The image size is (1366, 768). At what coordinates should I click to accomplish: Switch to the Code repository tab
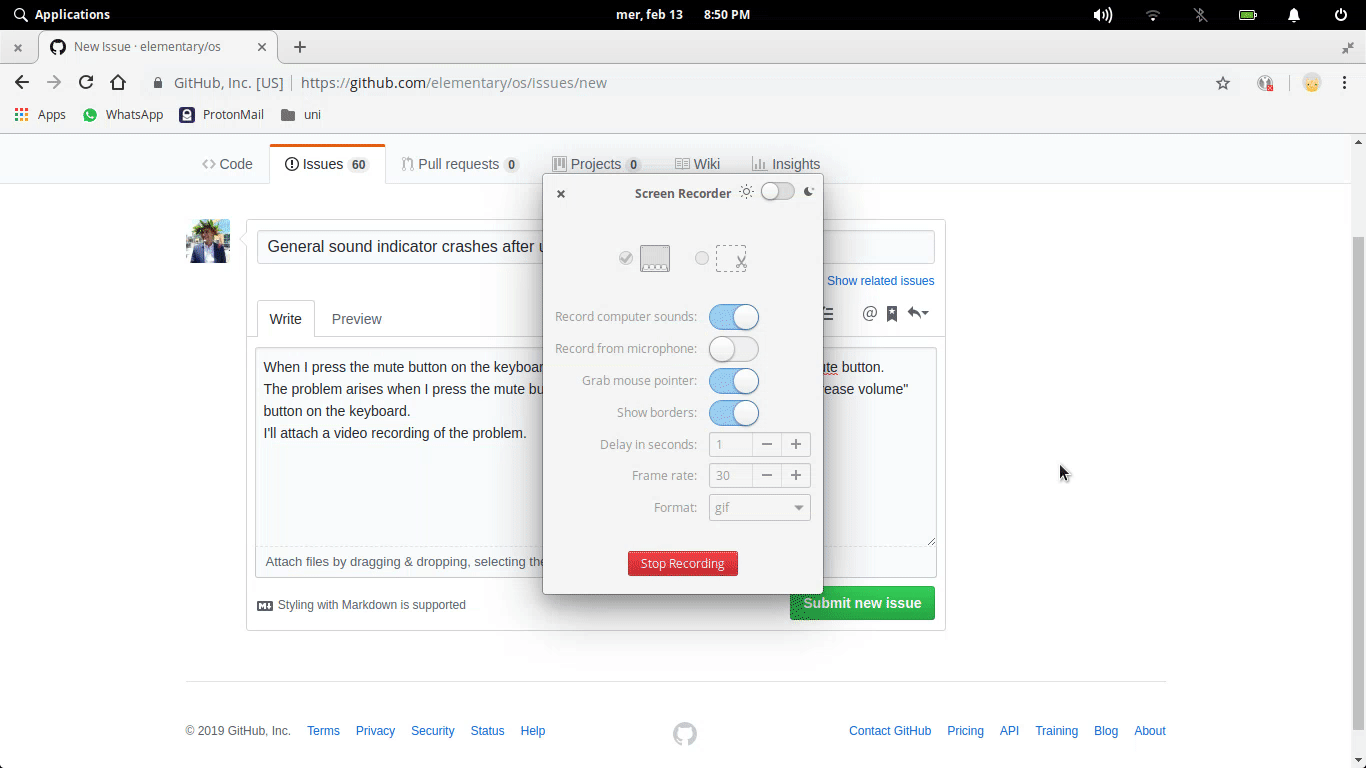[x=227, y=164]
